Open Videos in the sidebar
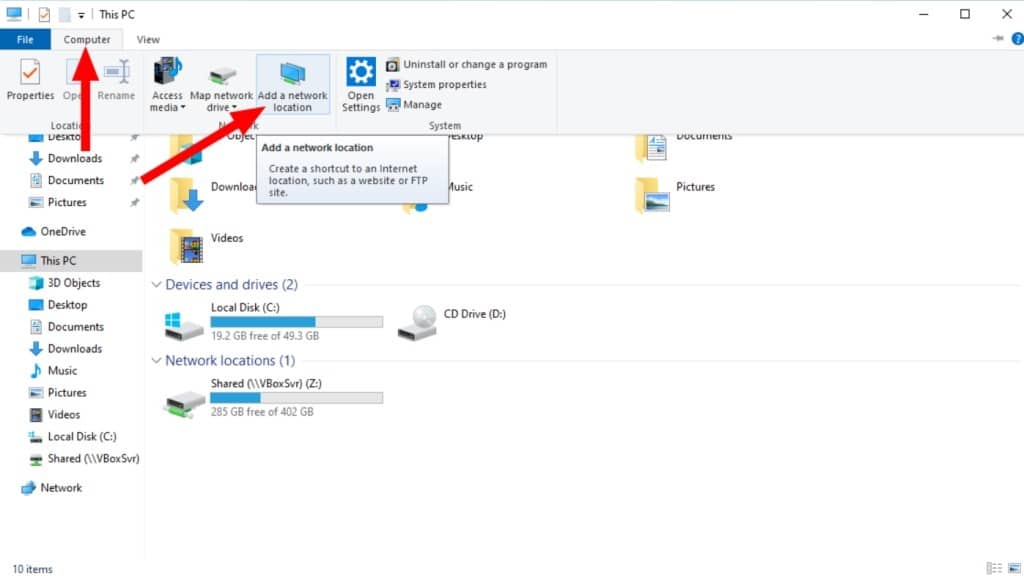1024x576 pixels. 63,415
